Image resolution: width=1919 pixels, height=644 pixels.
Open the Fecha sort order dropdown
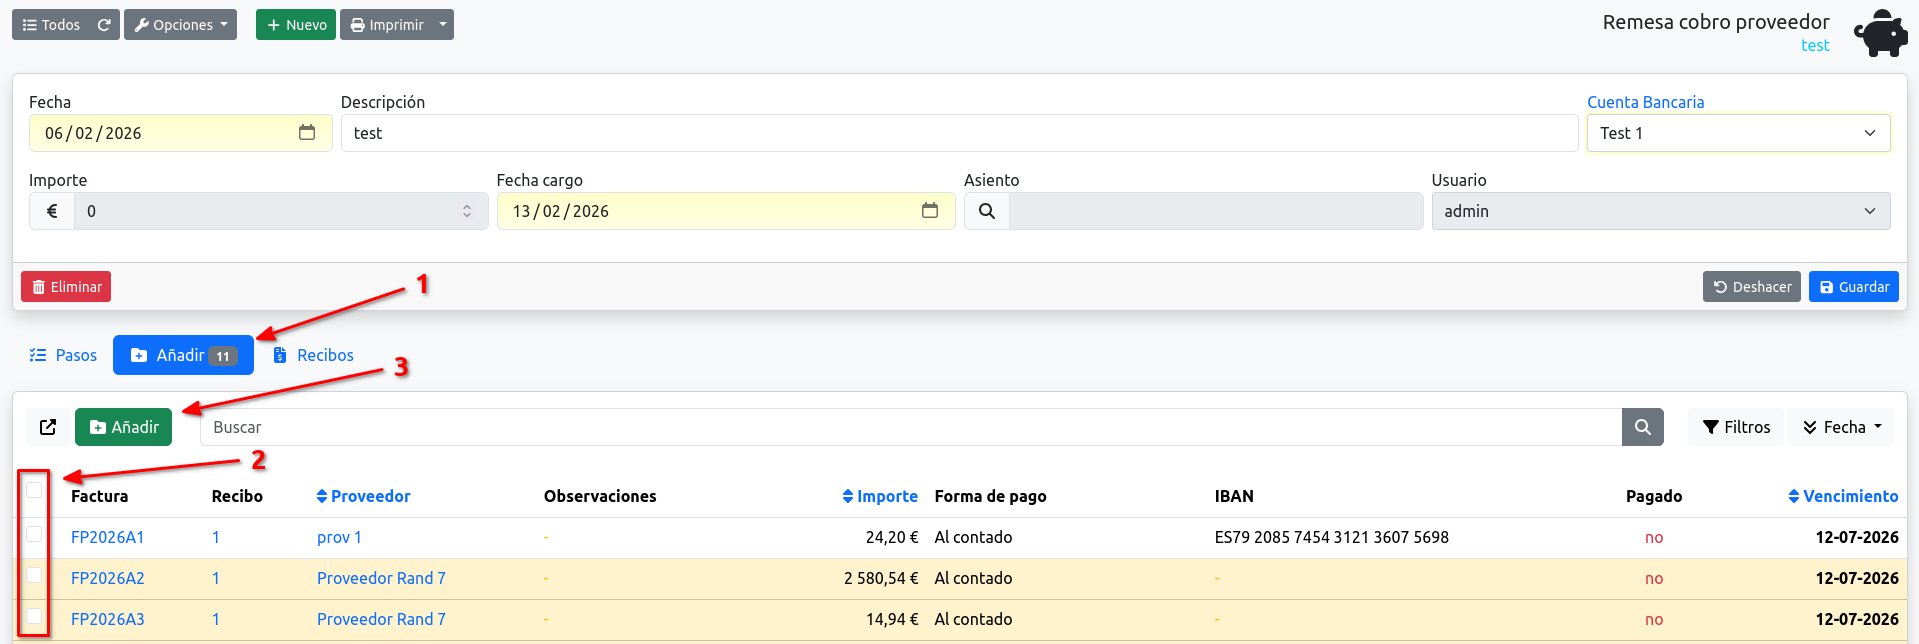[x=1842, y=427]
